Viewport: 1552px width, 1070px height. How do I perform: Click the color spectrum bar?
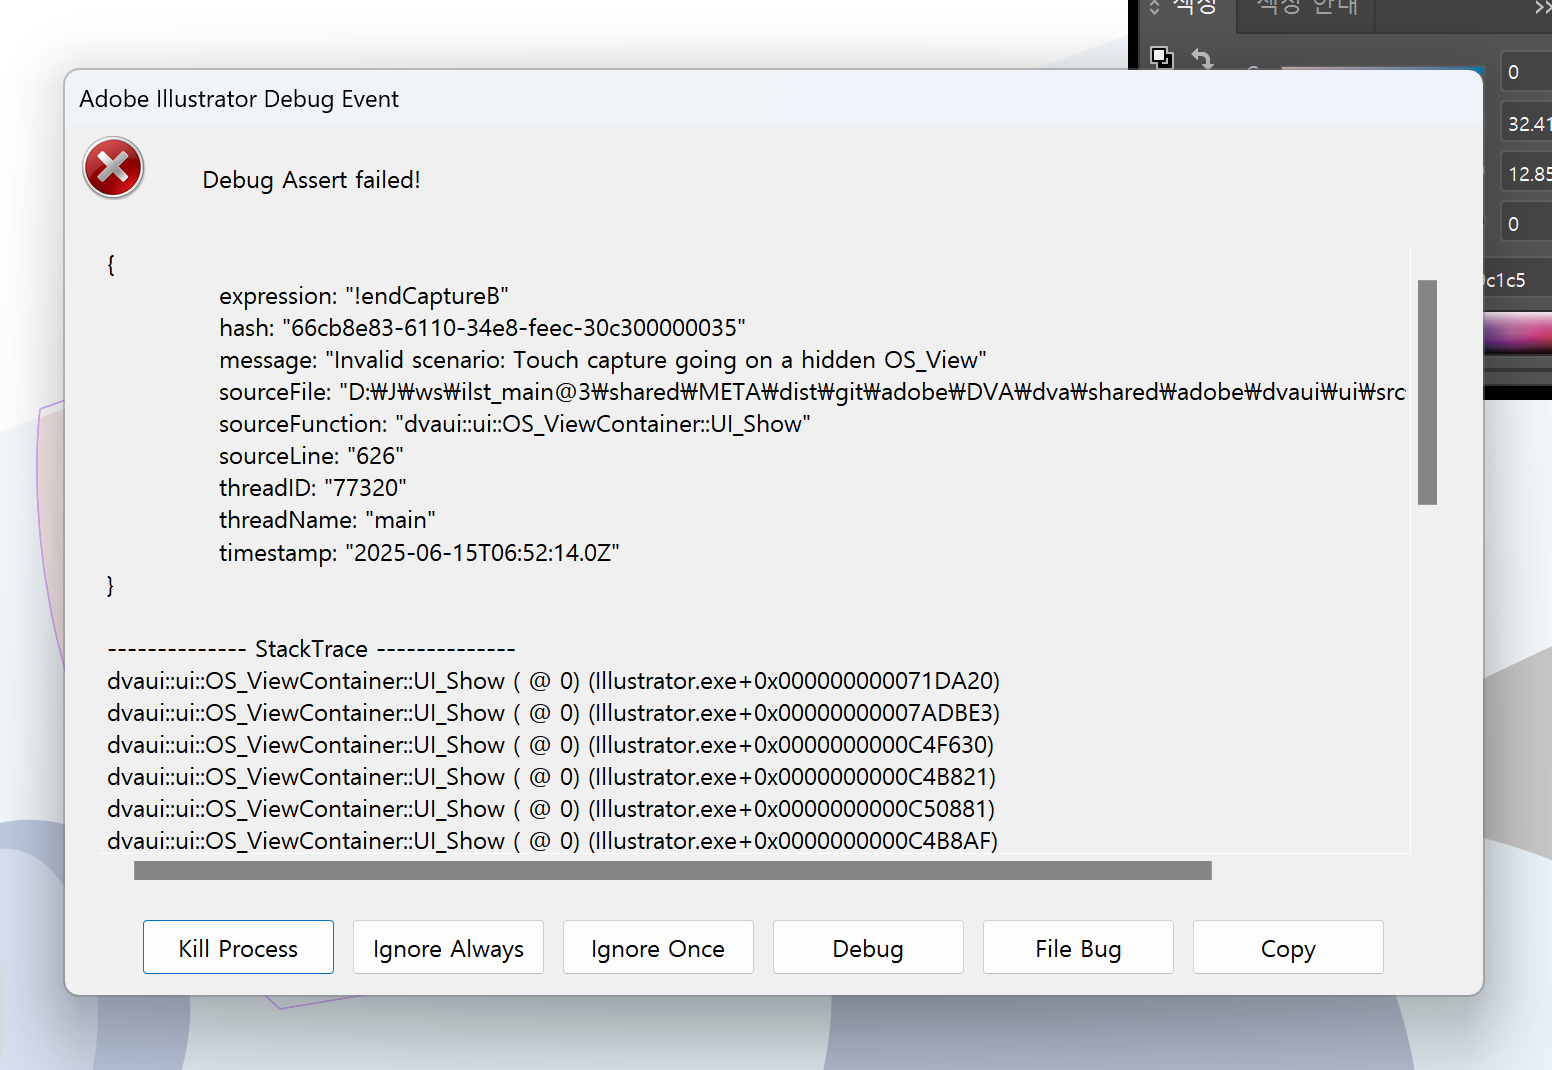click(x=1518, y=333)
